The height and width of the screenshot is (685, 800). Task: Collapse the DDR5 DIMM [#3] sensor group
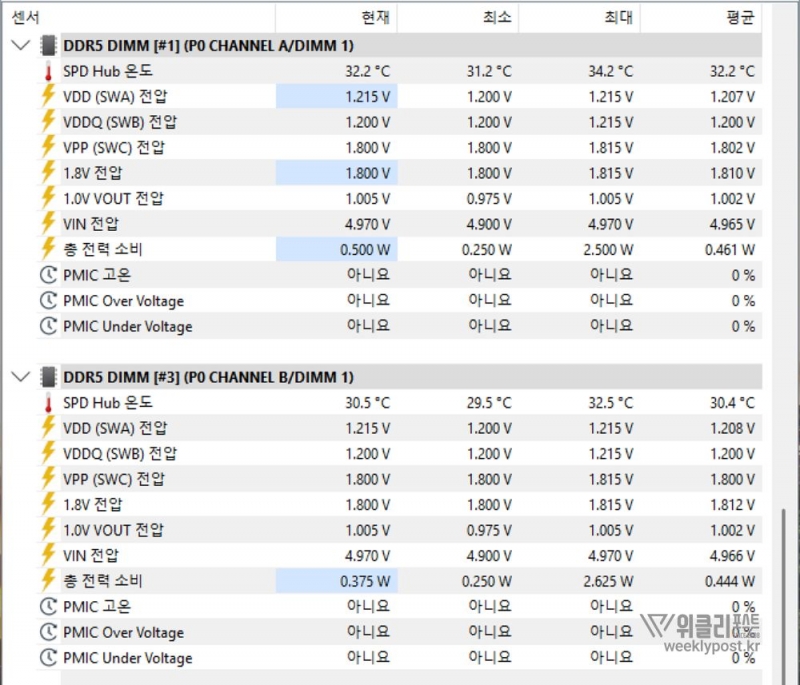point(19,377)
